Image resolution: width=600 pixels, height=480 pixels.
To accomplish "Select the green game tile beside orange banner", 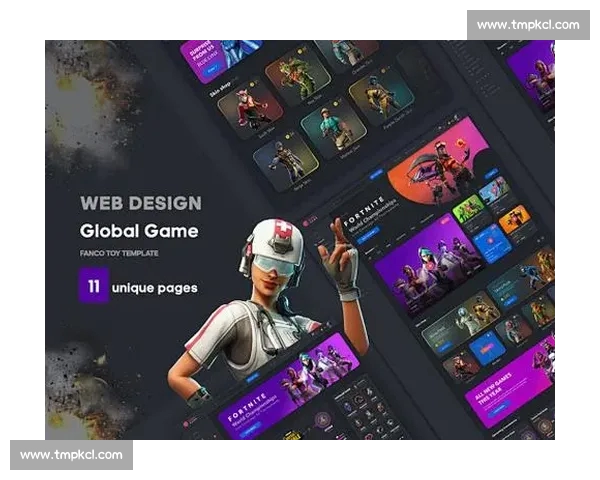I will point(468,209).
